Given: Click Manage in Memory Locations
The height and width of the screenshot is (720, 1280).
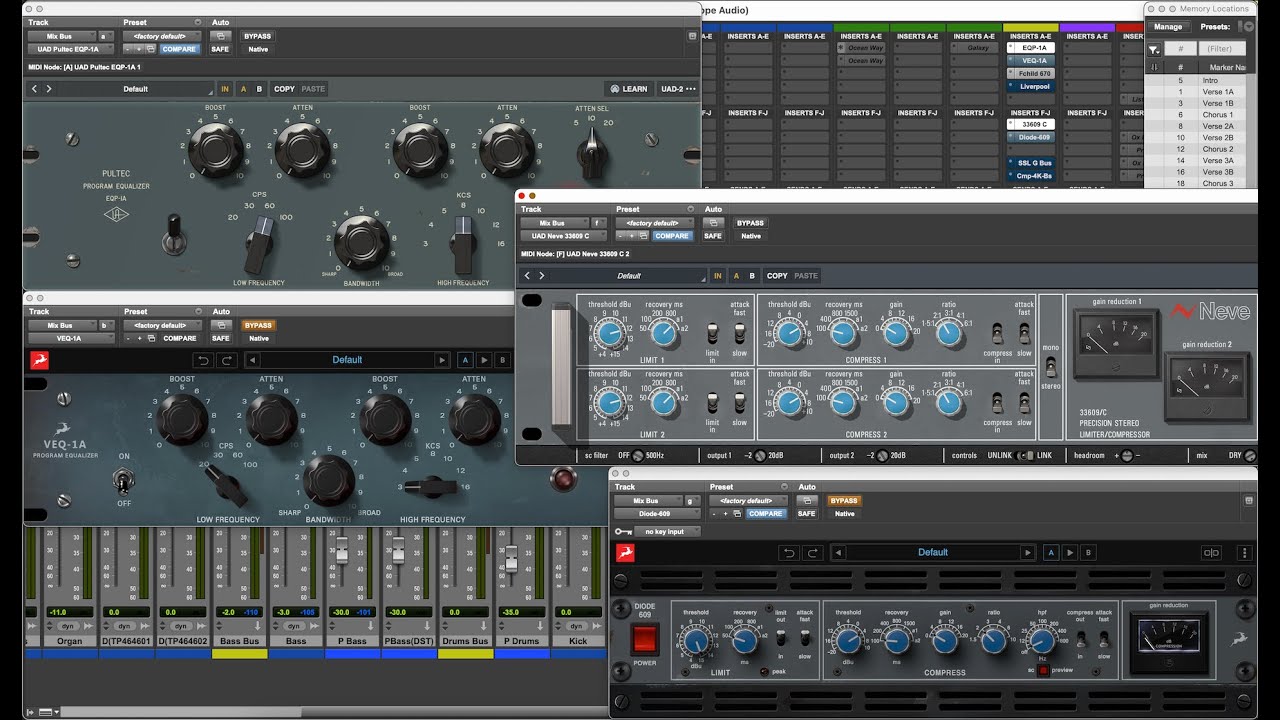Looking at the screenshot, I should [1167, 27].
